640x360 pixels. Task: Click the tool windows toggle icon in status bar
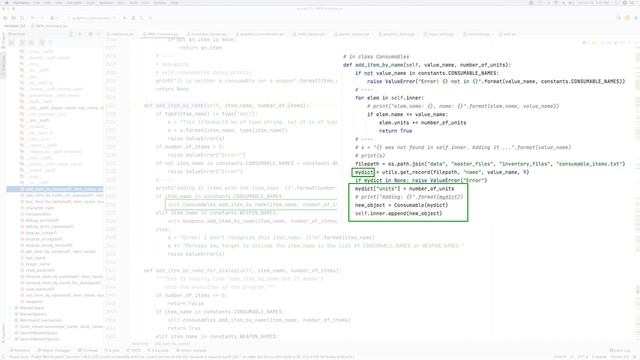pos(4,357)
